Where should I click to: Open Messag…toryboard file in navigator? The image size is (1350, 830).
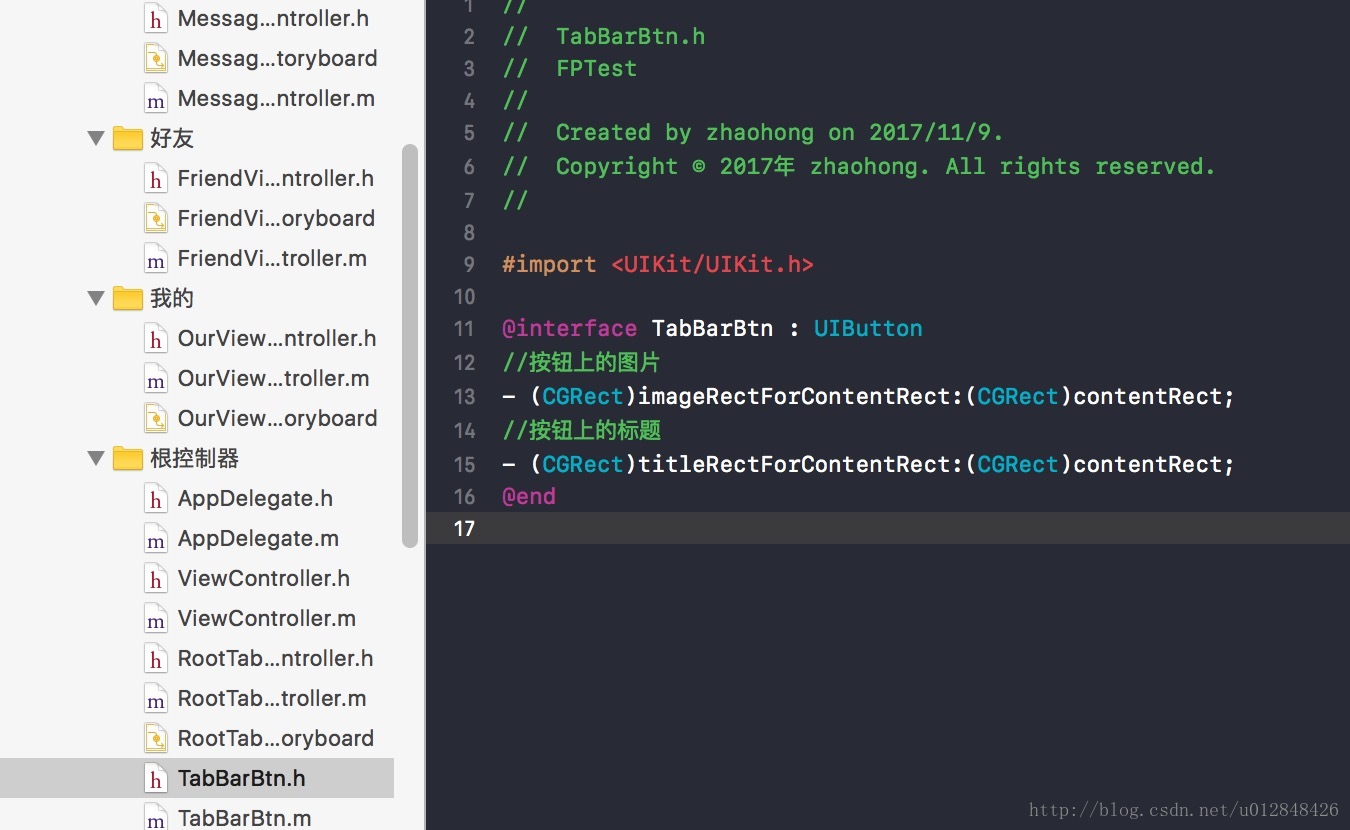coord(277,58)
